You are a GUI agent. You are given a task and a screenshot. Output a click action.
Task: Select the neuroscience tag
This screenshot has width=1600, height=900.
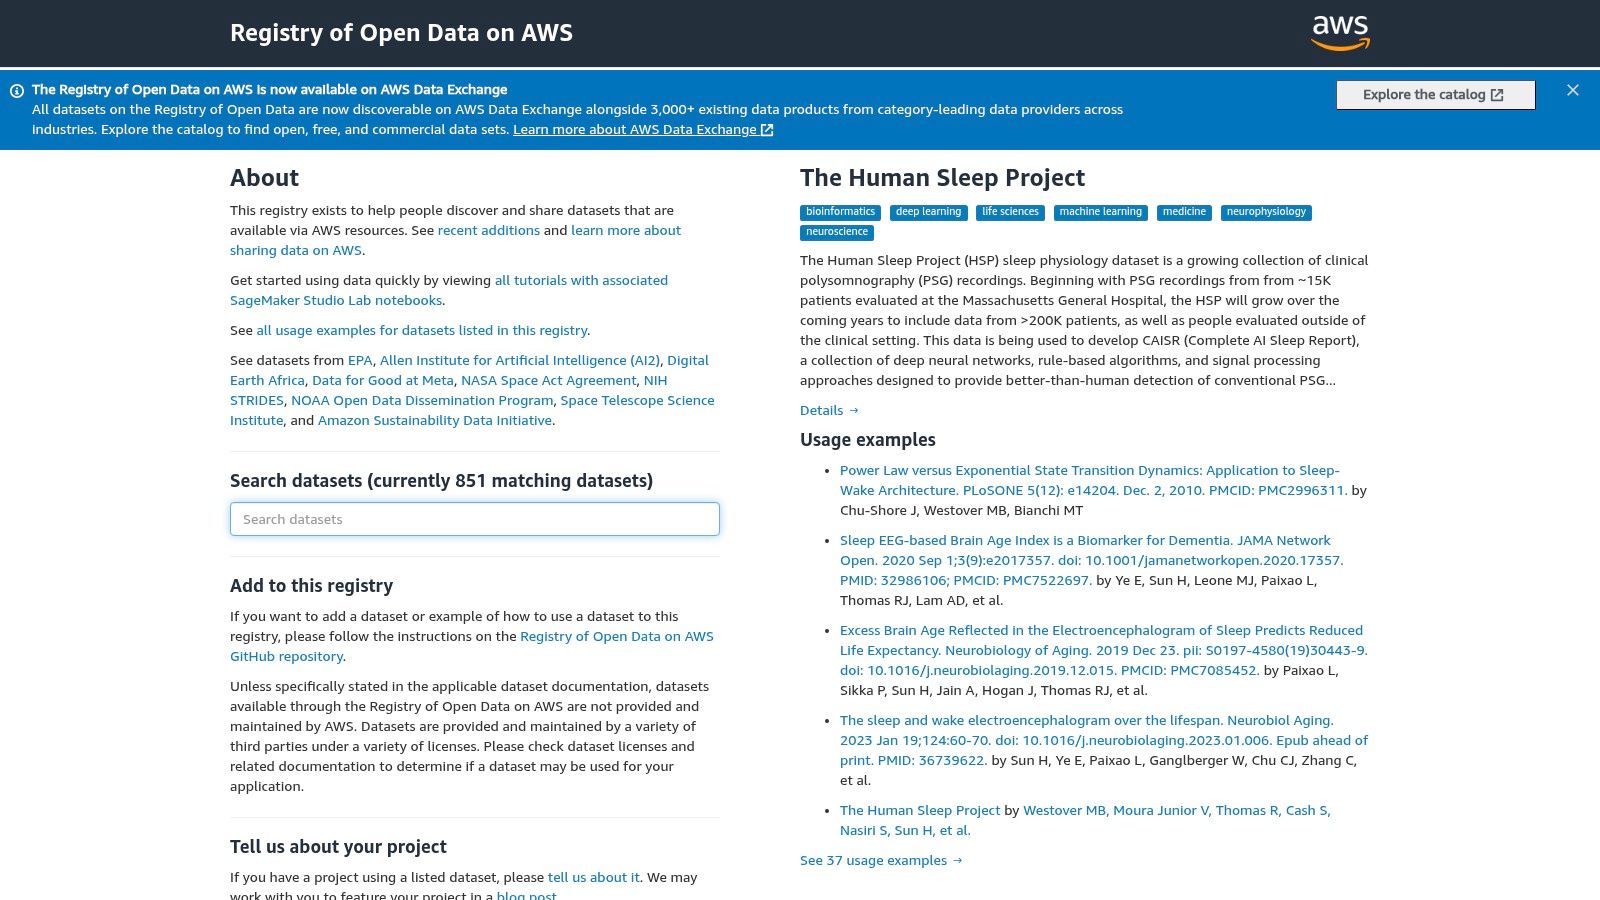836,232
